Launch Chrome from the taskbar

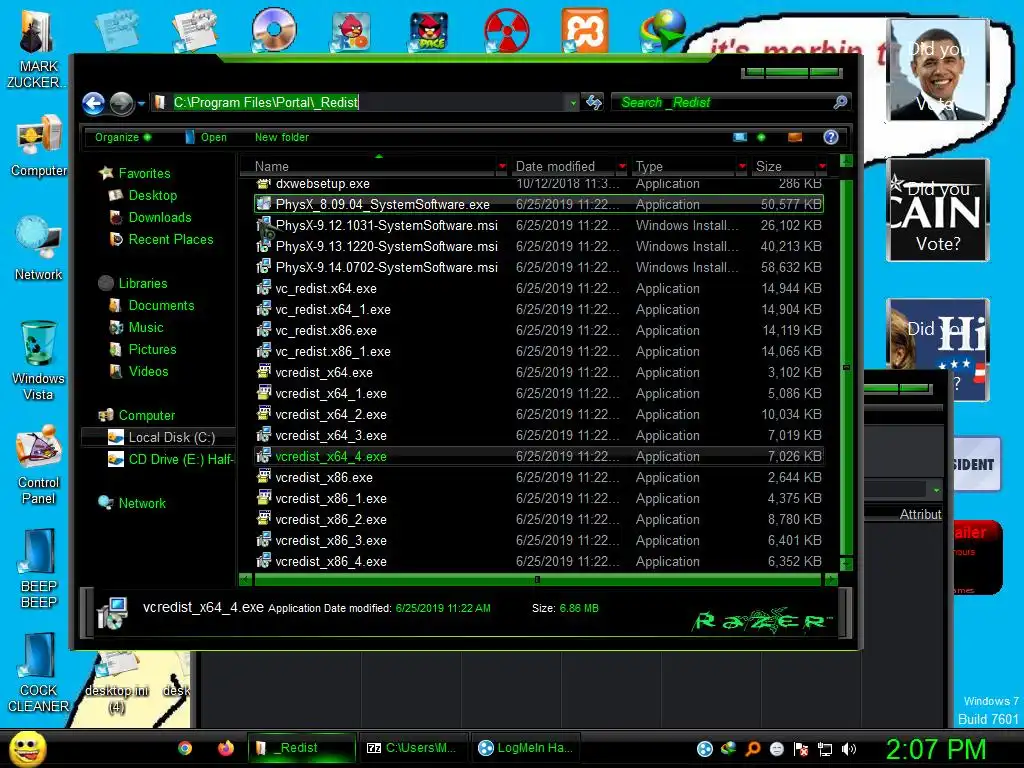point(185,748)
